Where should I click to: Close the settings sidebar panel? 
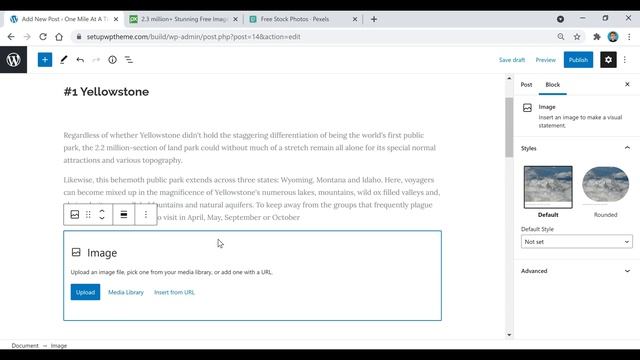pos(627,84)
